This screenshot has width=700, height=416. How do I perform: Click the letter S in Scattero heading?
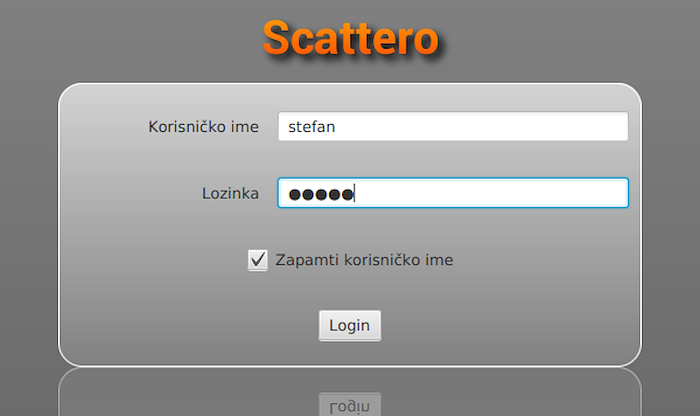(x=277, y=39)
